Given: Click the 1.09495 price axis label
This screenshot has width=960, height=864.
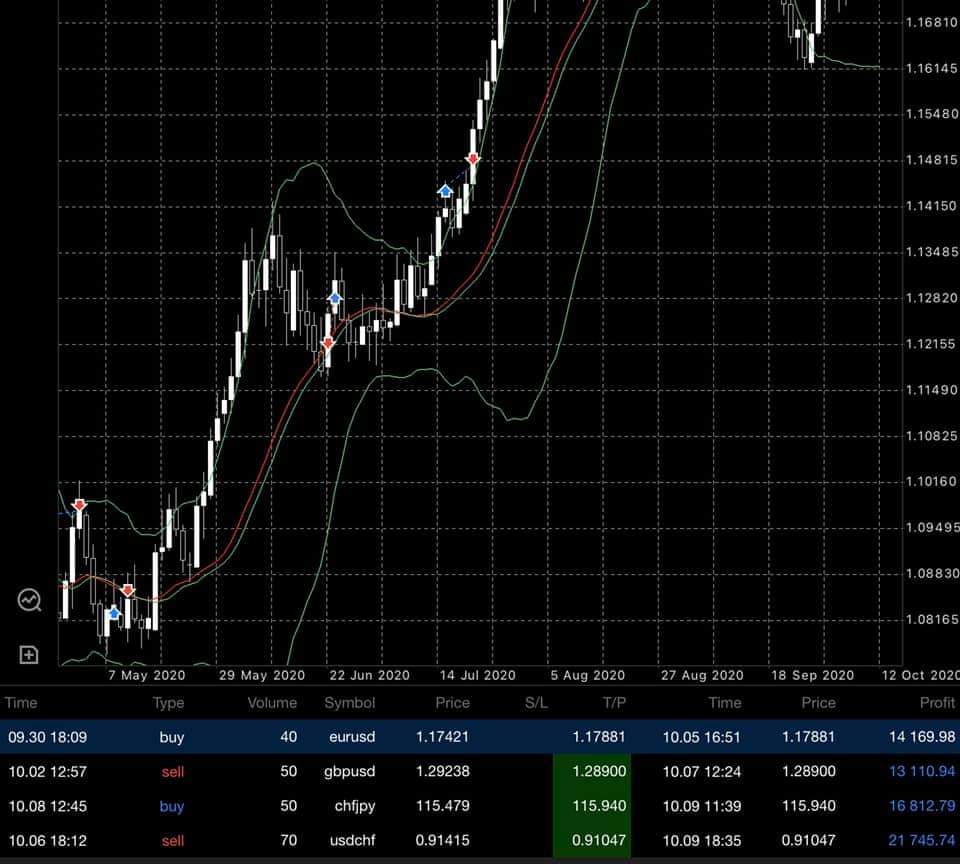Looking at the screenshot, I should coord(932,527).
